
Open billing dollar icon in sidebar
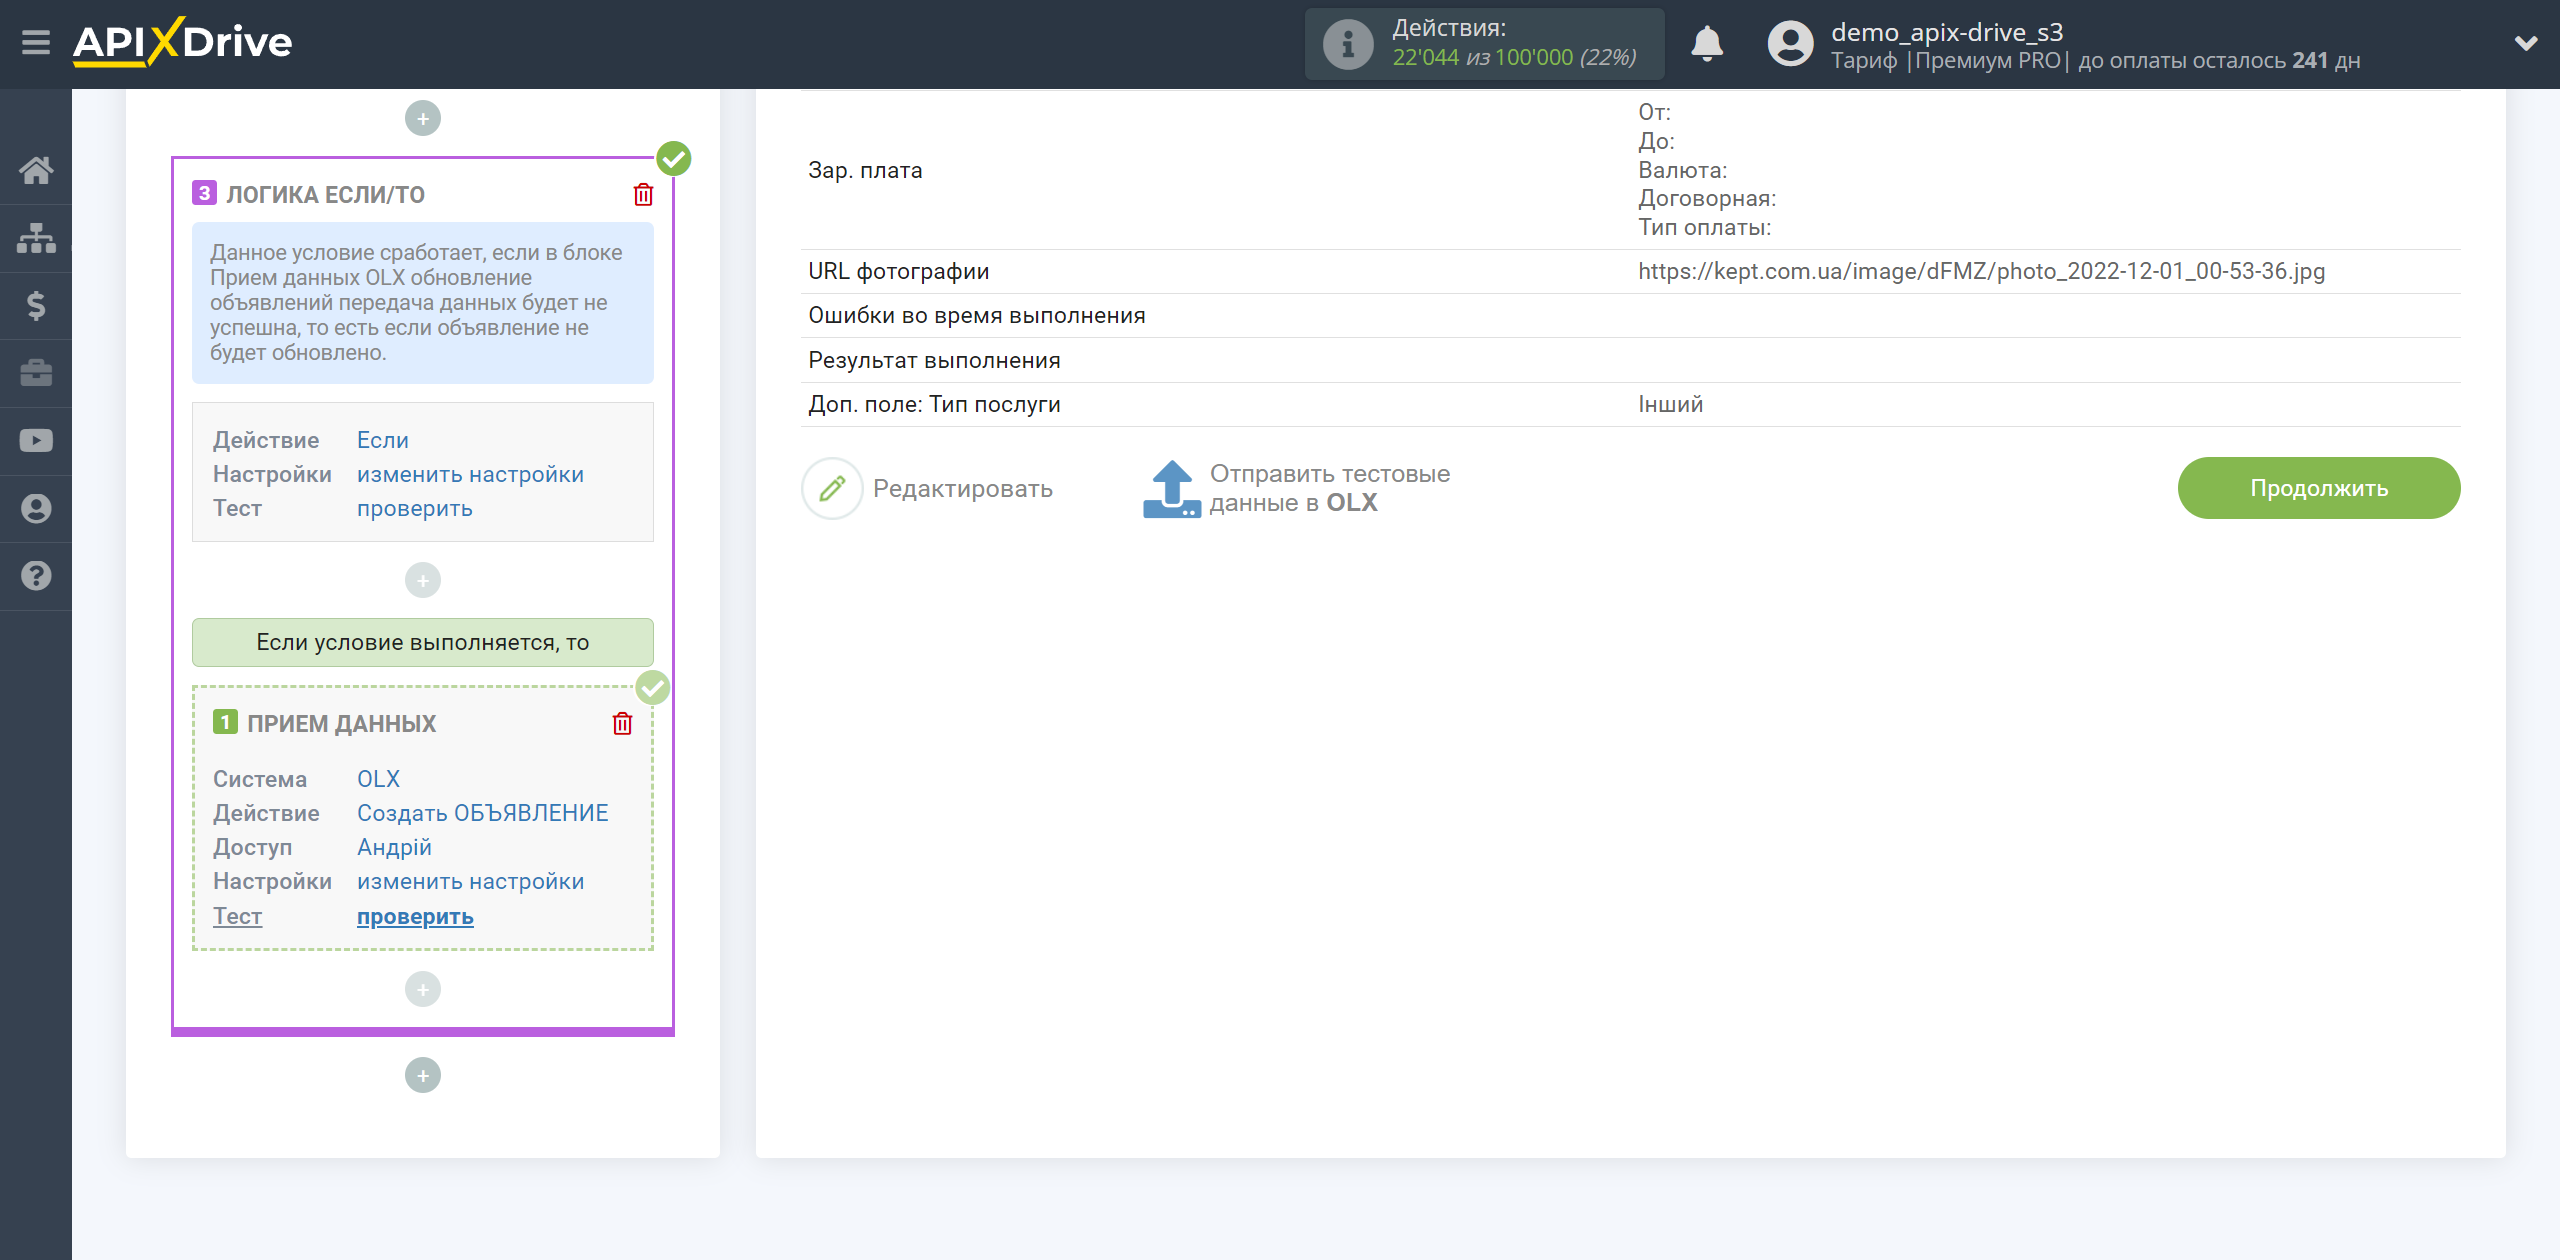[x=36, y=305]
